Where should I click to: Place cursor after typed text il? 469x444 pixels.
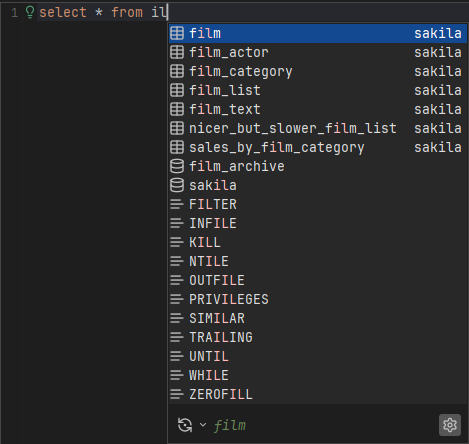click(x=167, y=13)
